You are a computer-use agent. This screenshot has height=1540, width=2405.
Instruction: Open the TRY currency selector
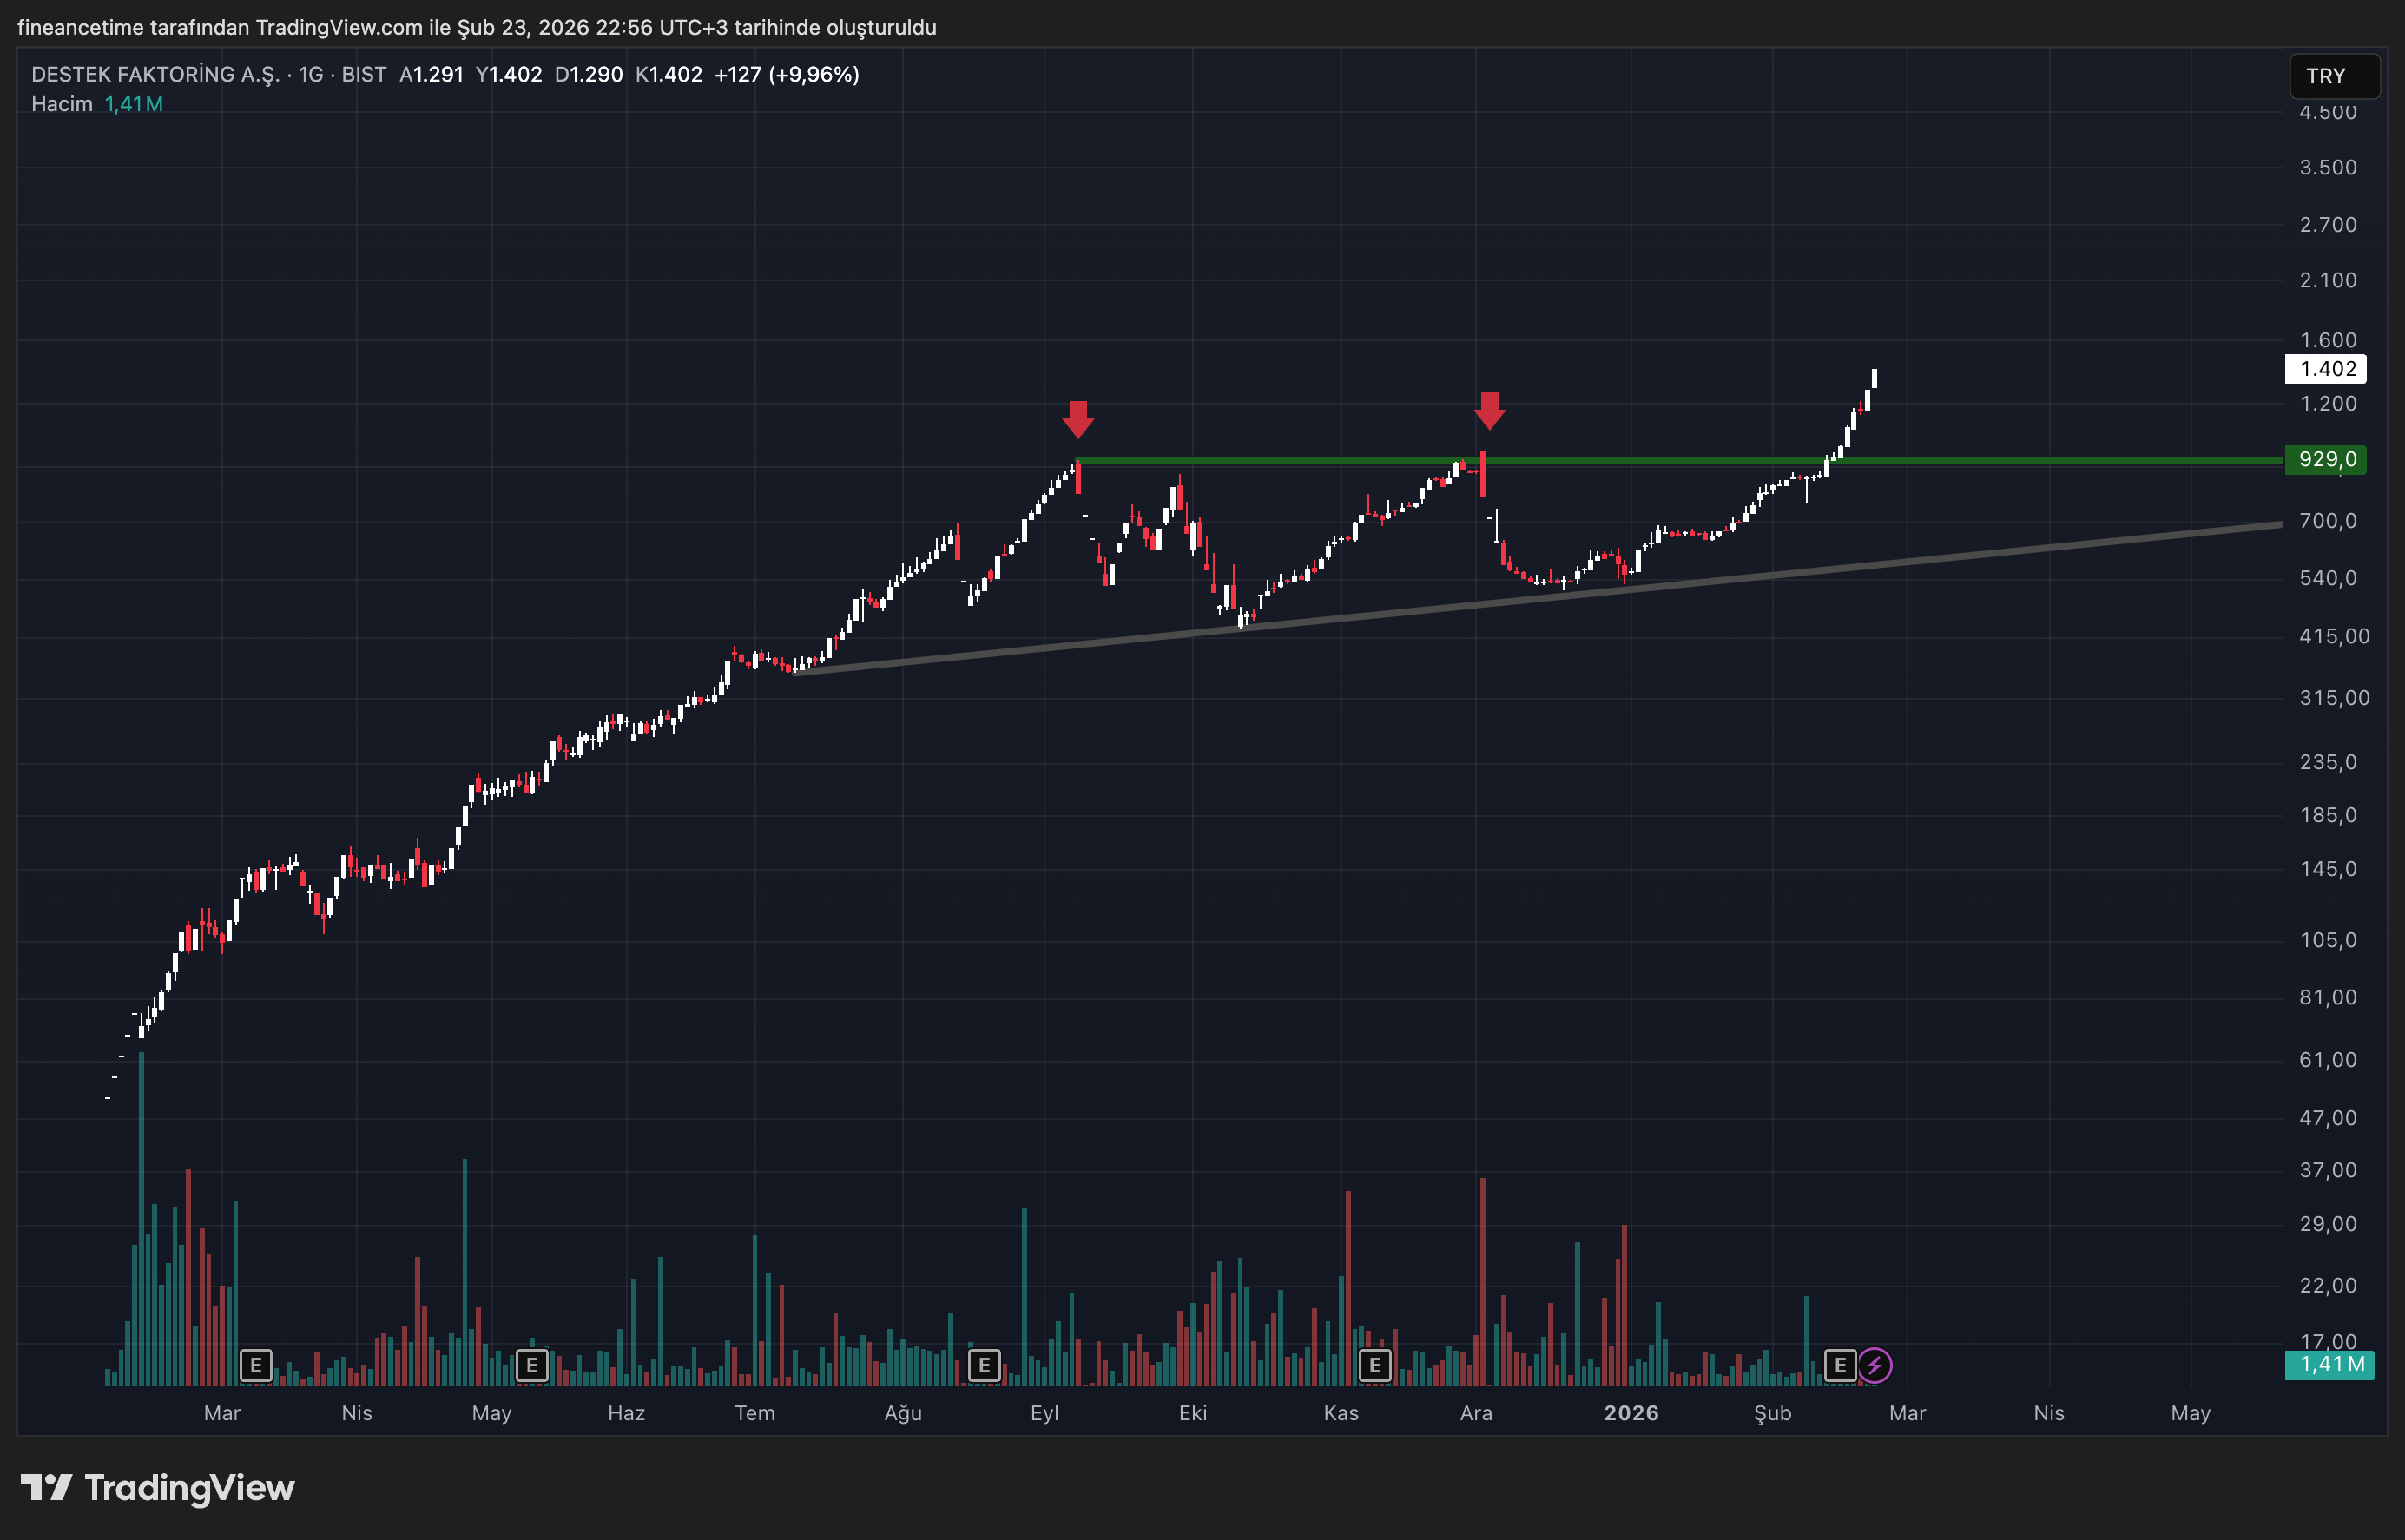pyautogui.click(x=2333, y=76)
